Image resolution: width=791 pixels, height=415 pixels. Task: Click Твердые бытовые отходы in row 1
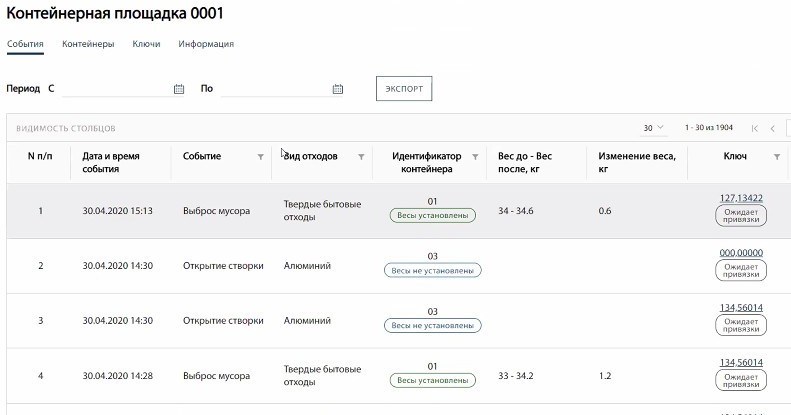click(322, 211)
